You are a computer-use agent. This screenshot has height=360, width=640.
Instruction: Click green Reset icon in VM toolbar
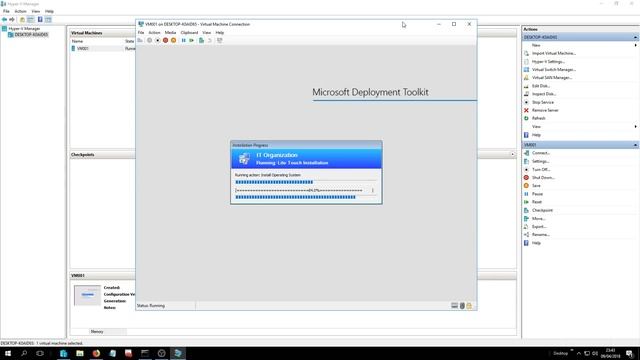click(x=191, y=40)
